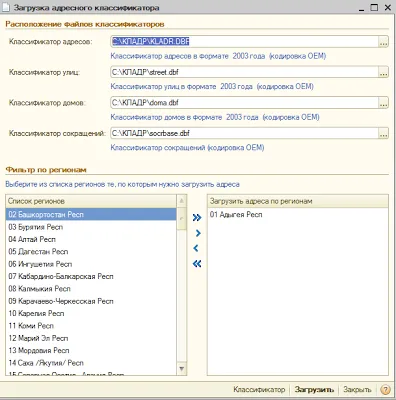Open help via question mark icon
The height and width of the screenshot is (400, 396).
click(x=385, y=390)
